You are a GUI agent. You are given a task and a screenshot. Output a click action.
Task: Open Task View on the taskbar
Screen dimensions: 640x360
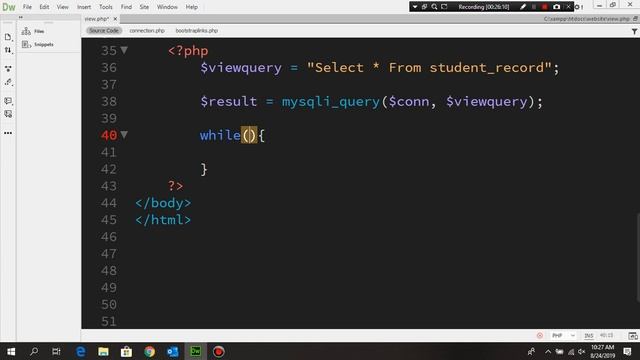56,351
